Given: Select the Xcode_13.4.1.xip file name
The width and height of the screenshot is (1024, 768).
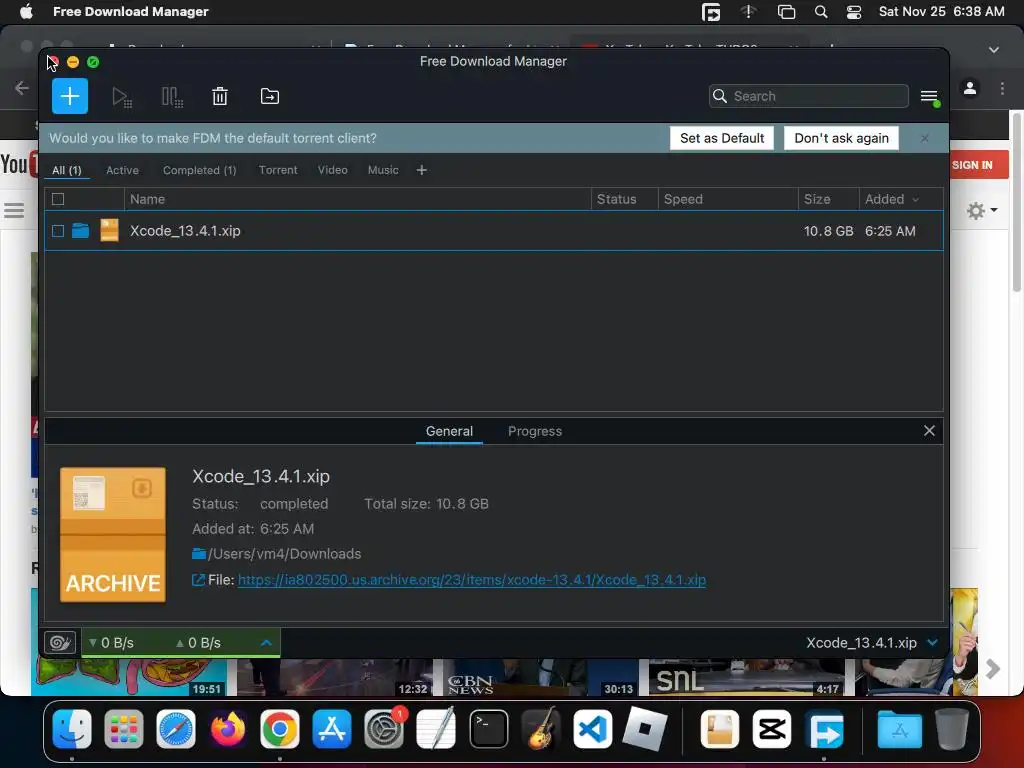Looking at the screenshot, I should click(x=185, y=231).
